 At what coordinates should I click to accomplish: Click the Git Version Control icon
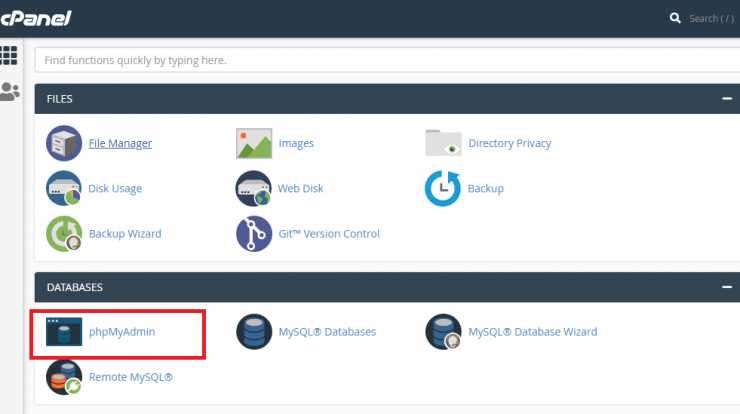coord(254,234)
